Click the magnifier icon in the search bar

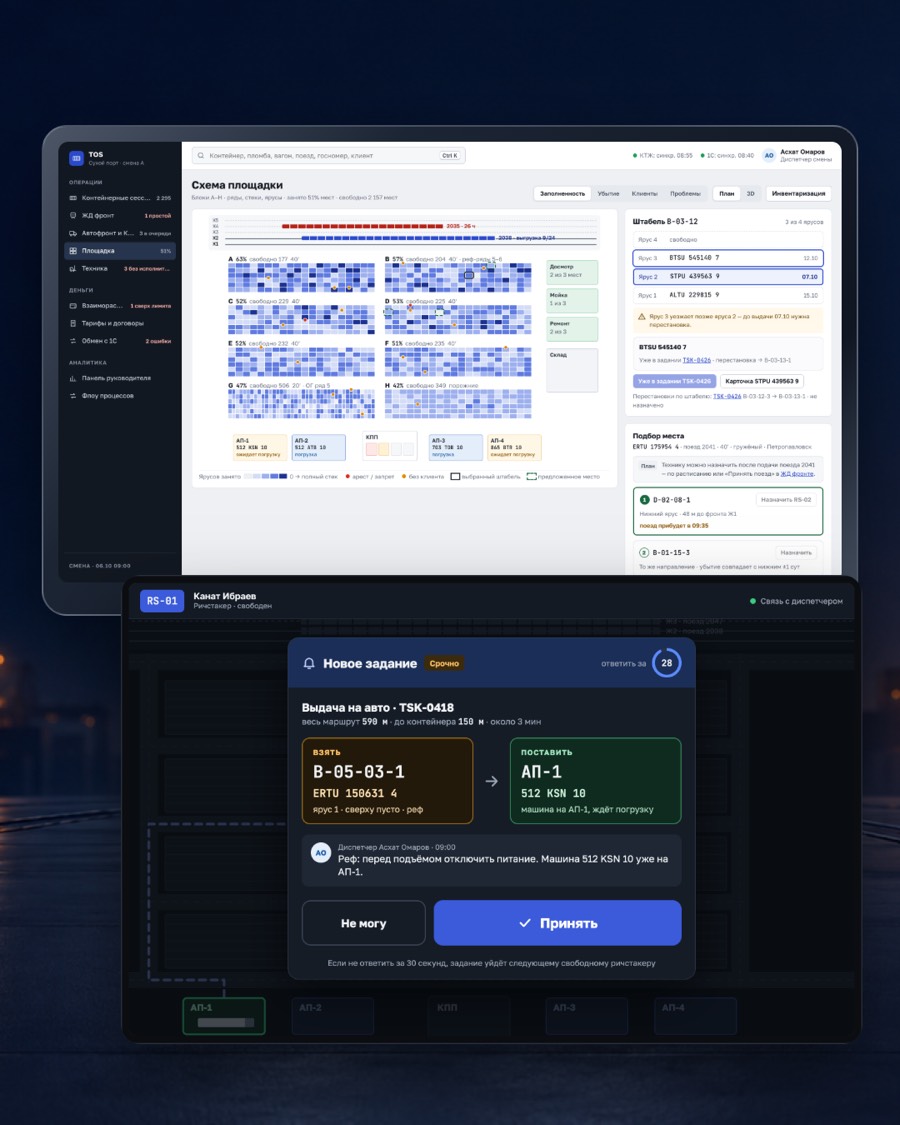pos(201,155)
